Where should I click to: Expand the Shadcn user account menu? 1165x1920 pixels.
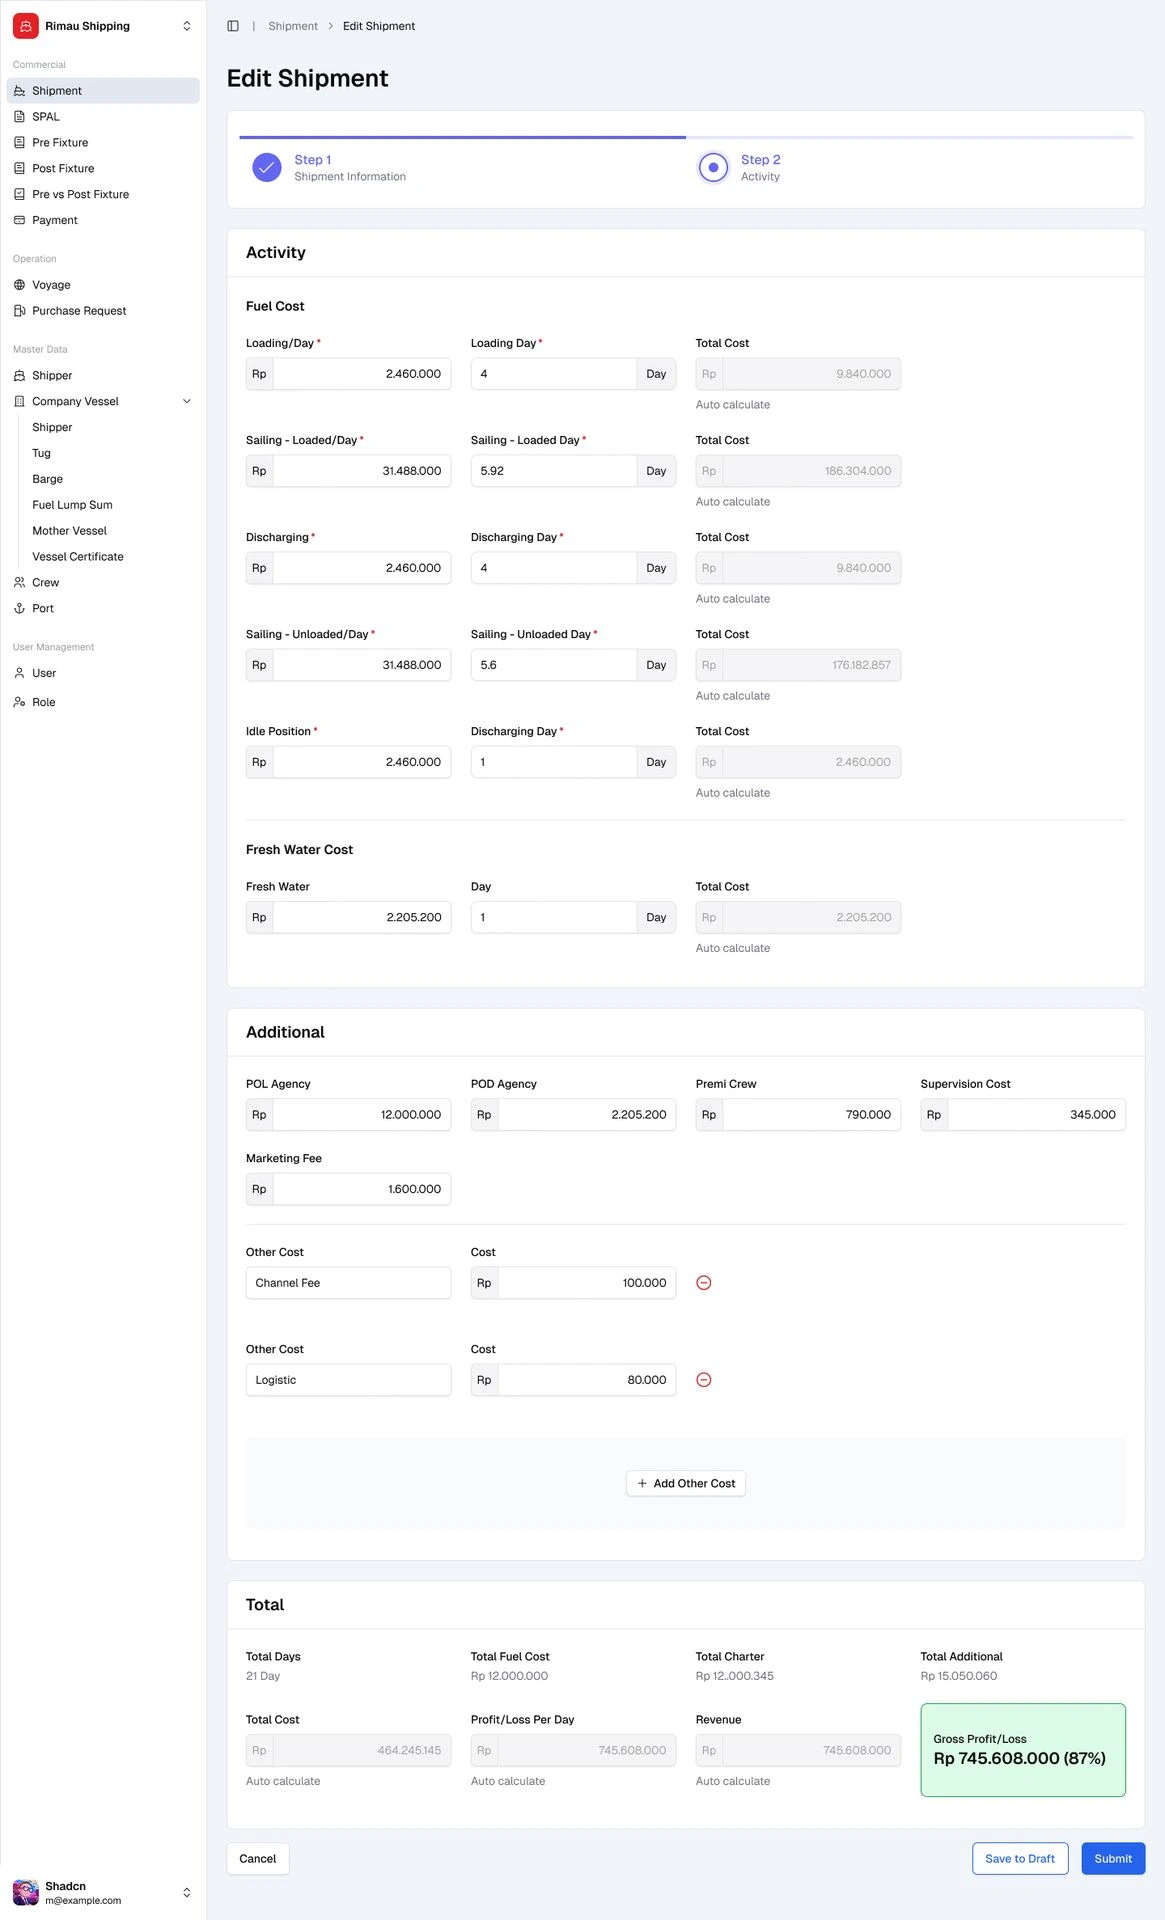(186, 1892)
